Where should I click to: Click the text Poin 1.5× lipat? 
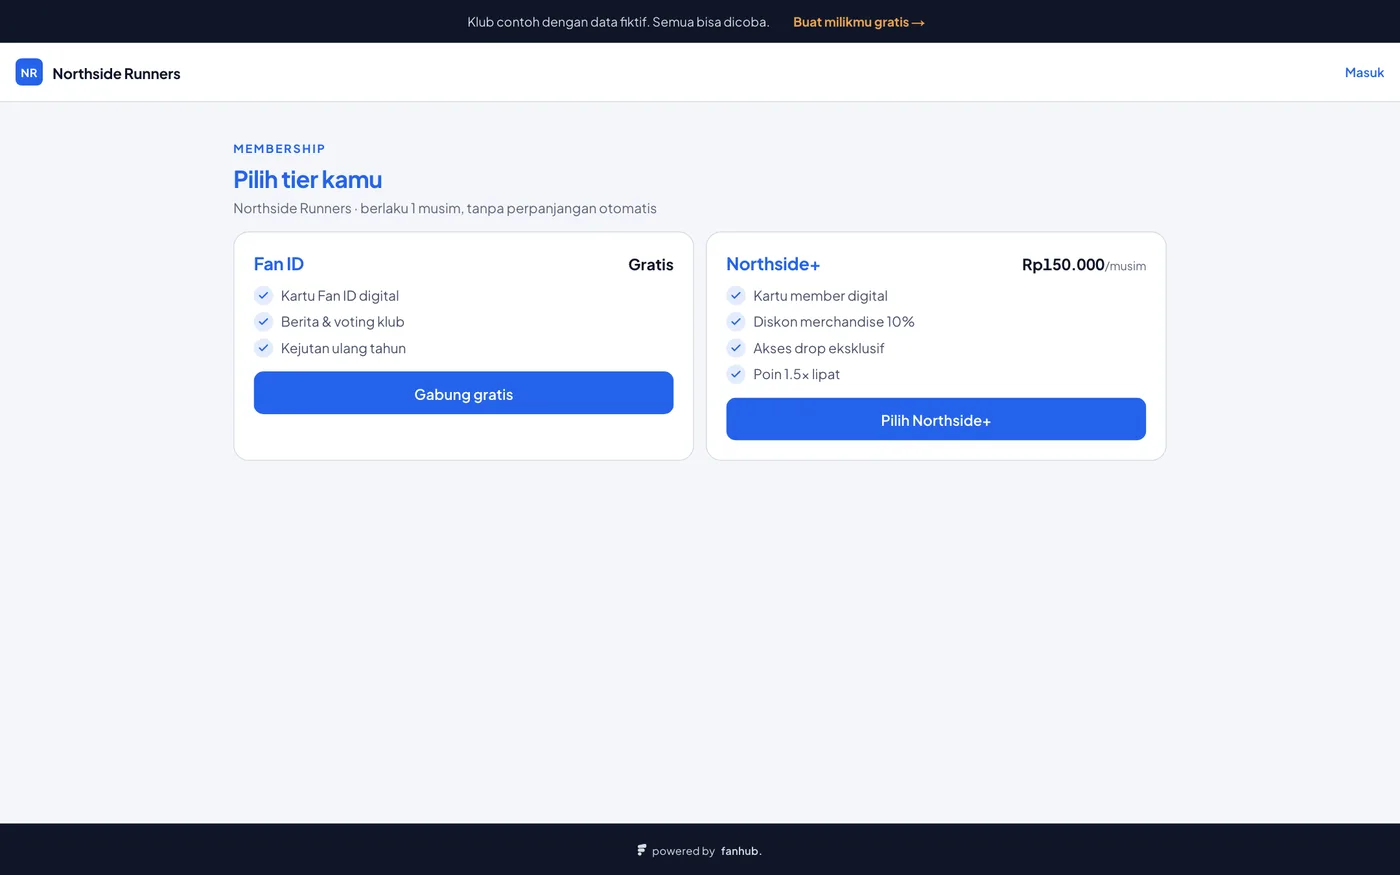[x=796, y=374]
